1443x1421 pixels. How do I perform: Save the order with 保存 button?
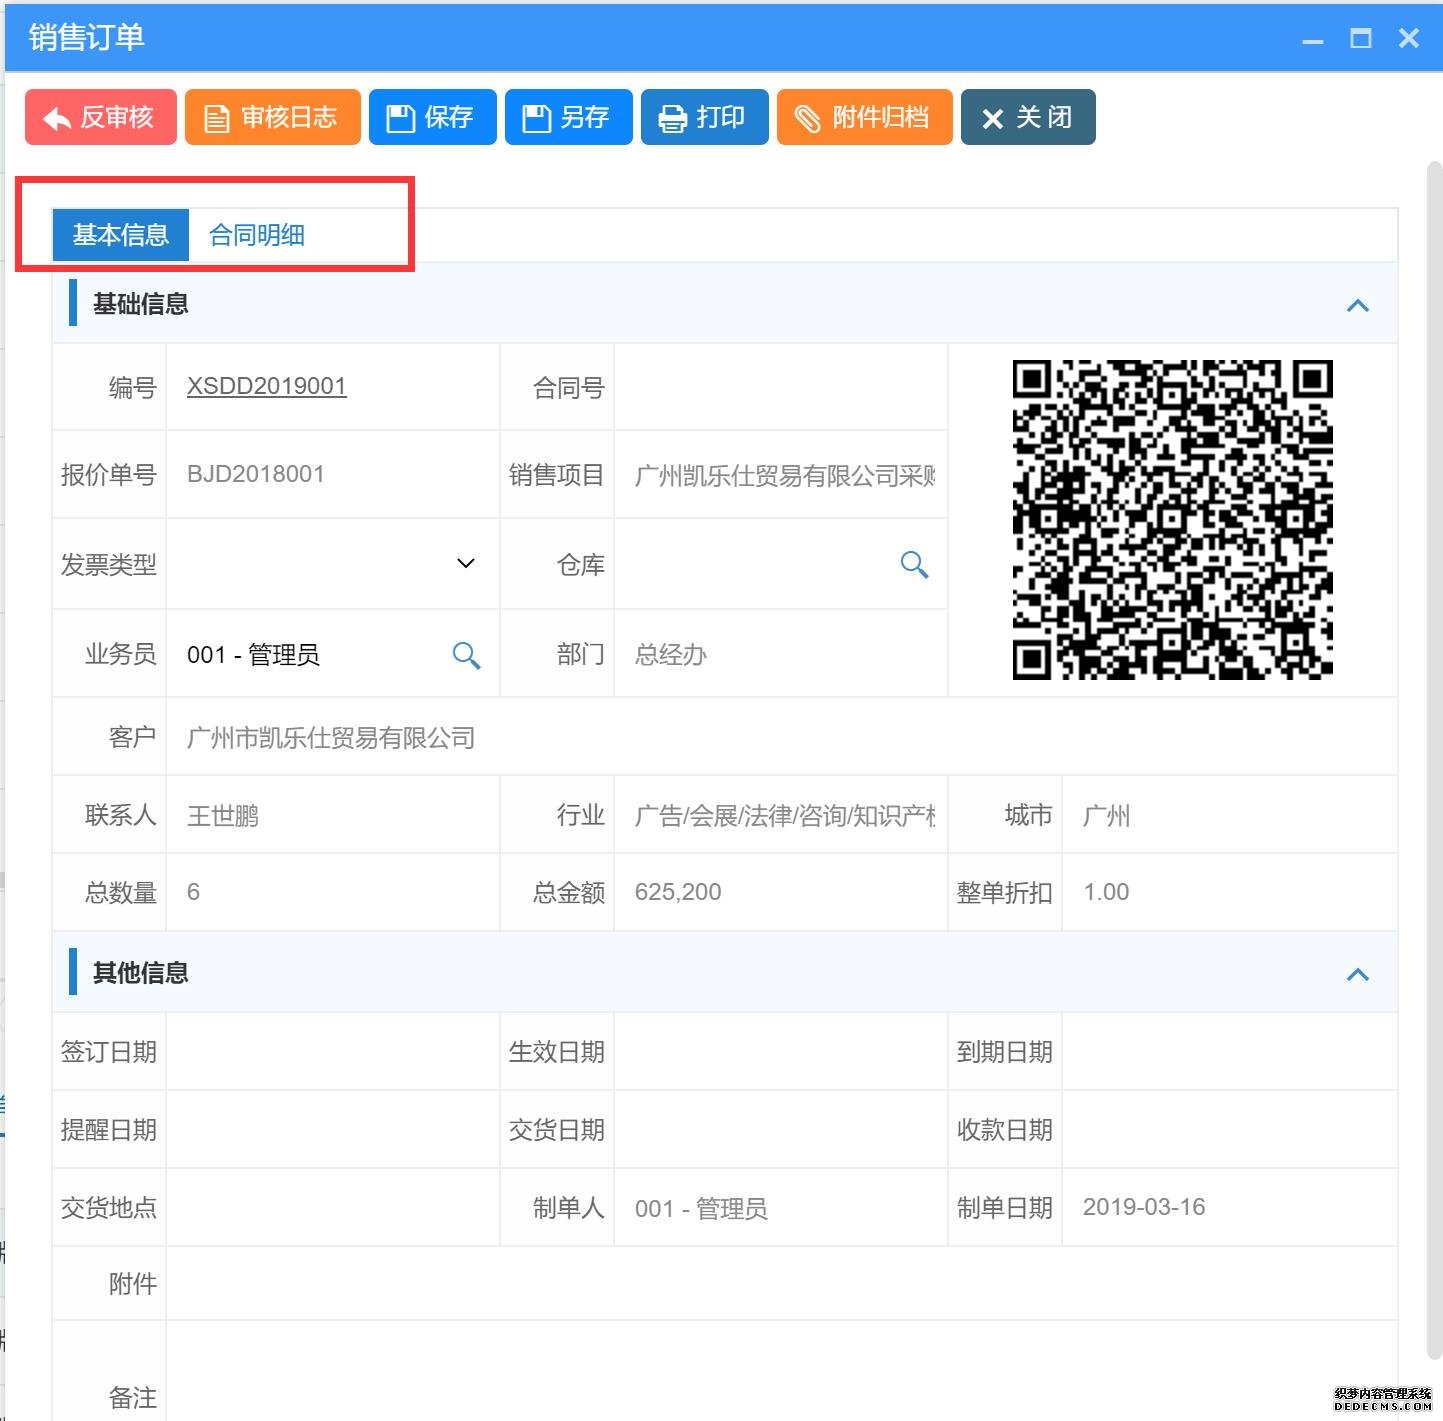tap(432, 117)
